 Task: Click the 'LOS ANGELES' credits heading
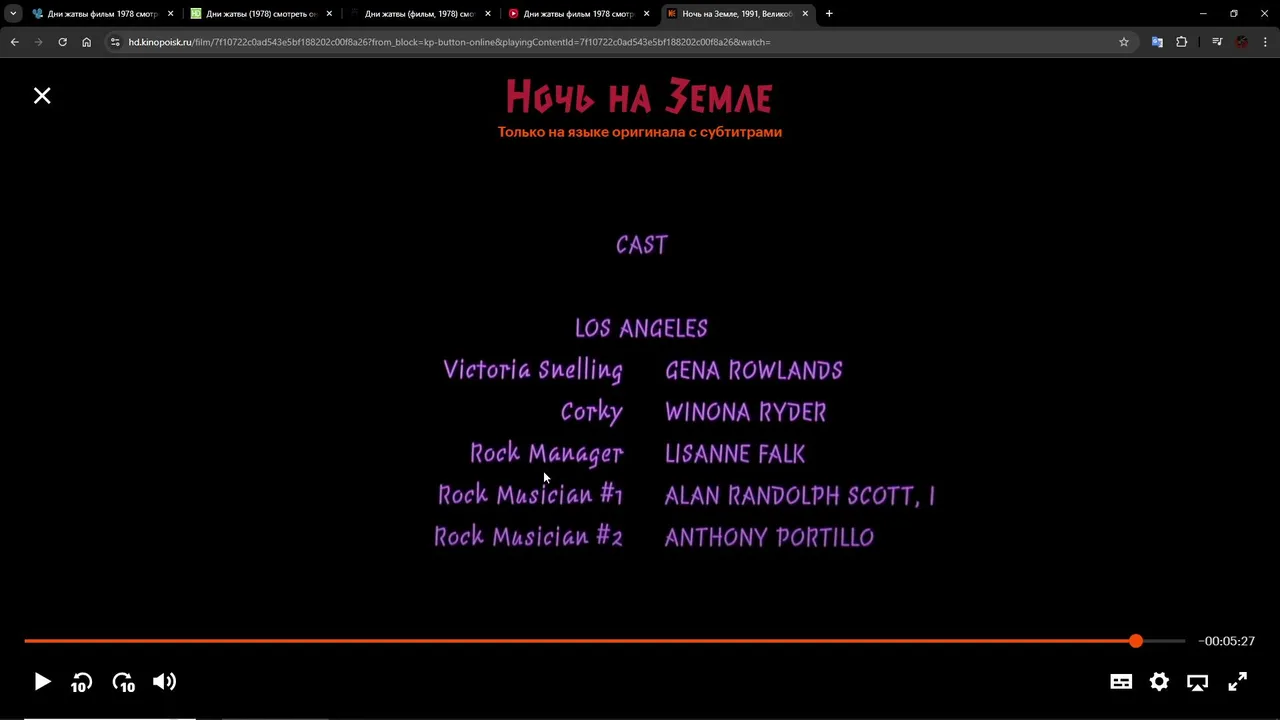(x=641, y=328)
